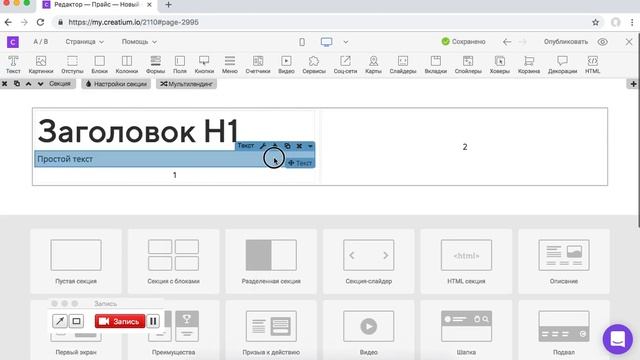Add a Карты element
This screenshot has height=360, width=640.
click(x=373, y=64)
